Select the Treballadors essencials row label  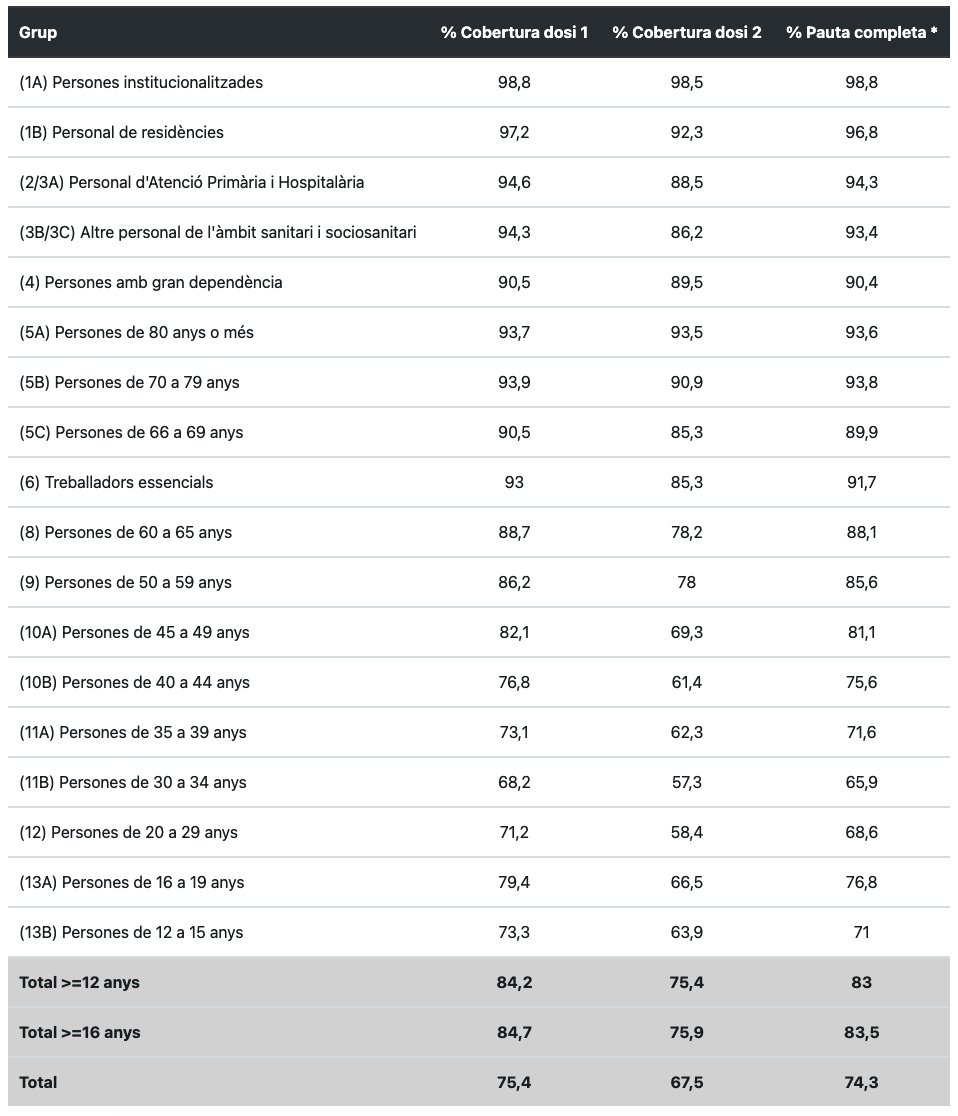(x=116, y=483)
